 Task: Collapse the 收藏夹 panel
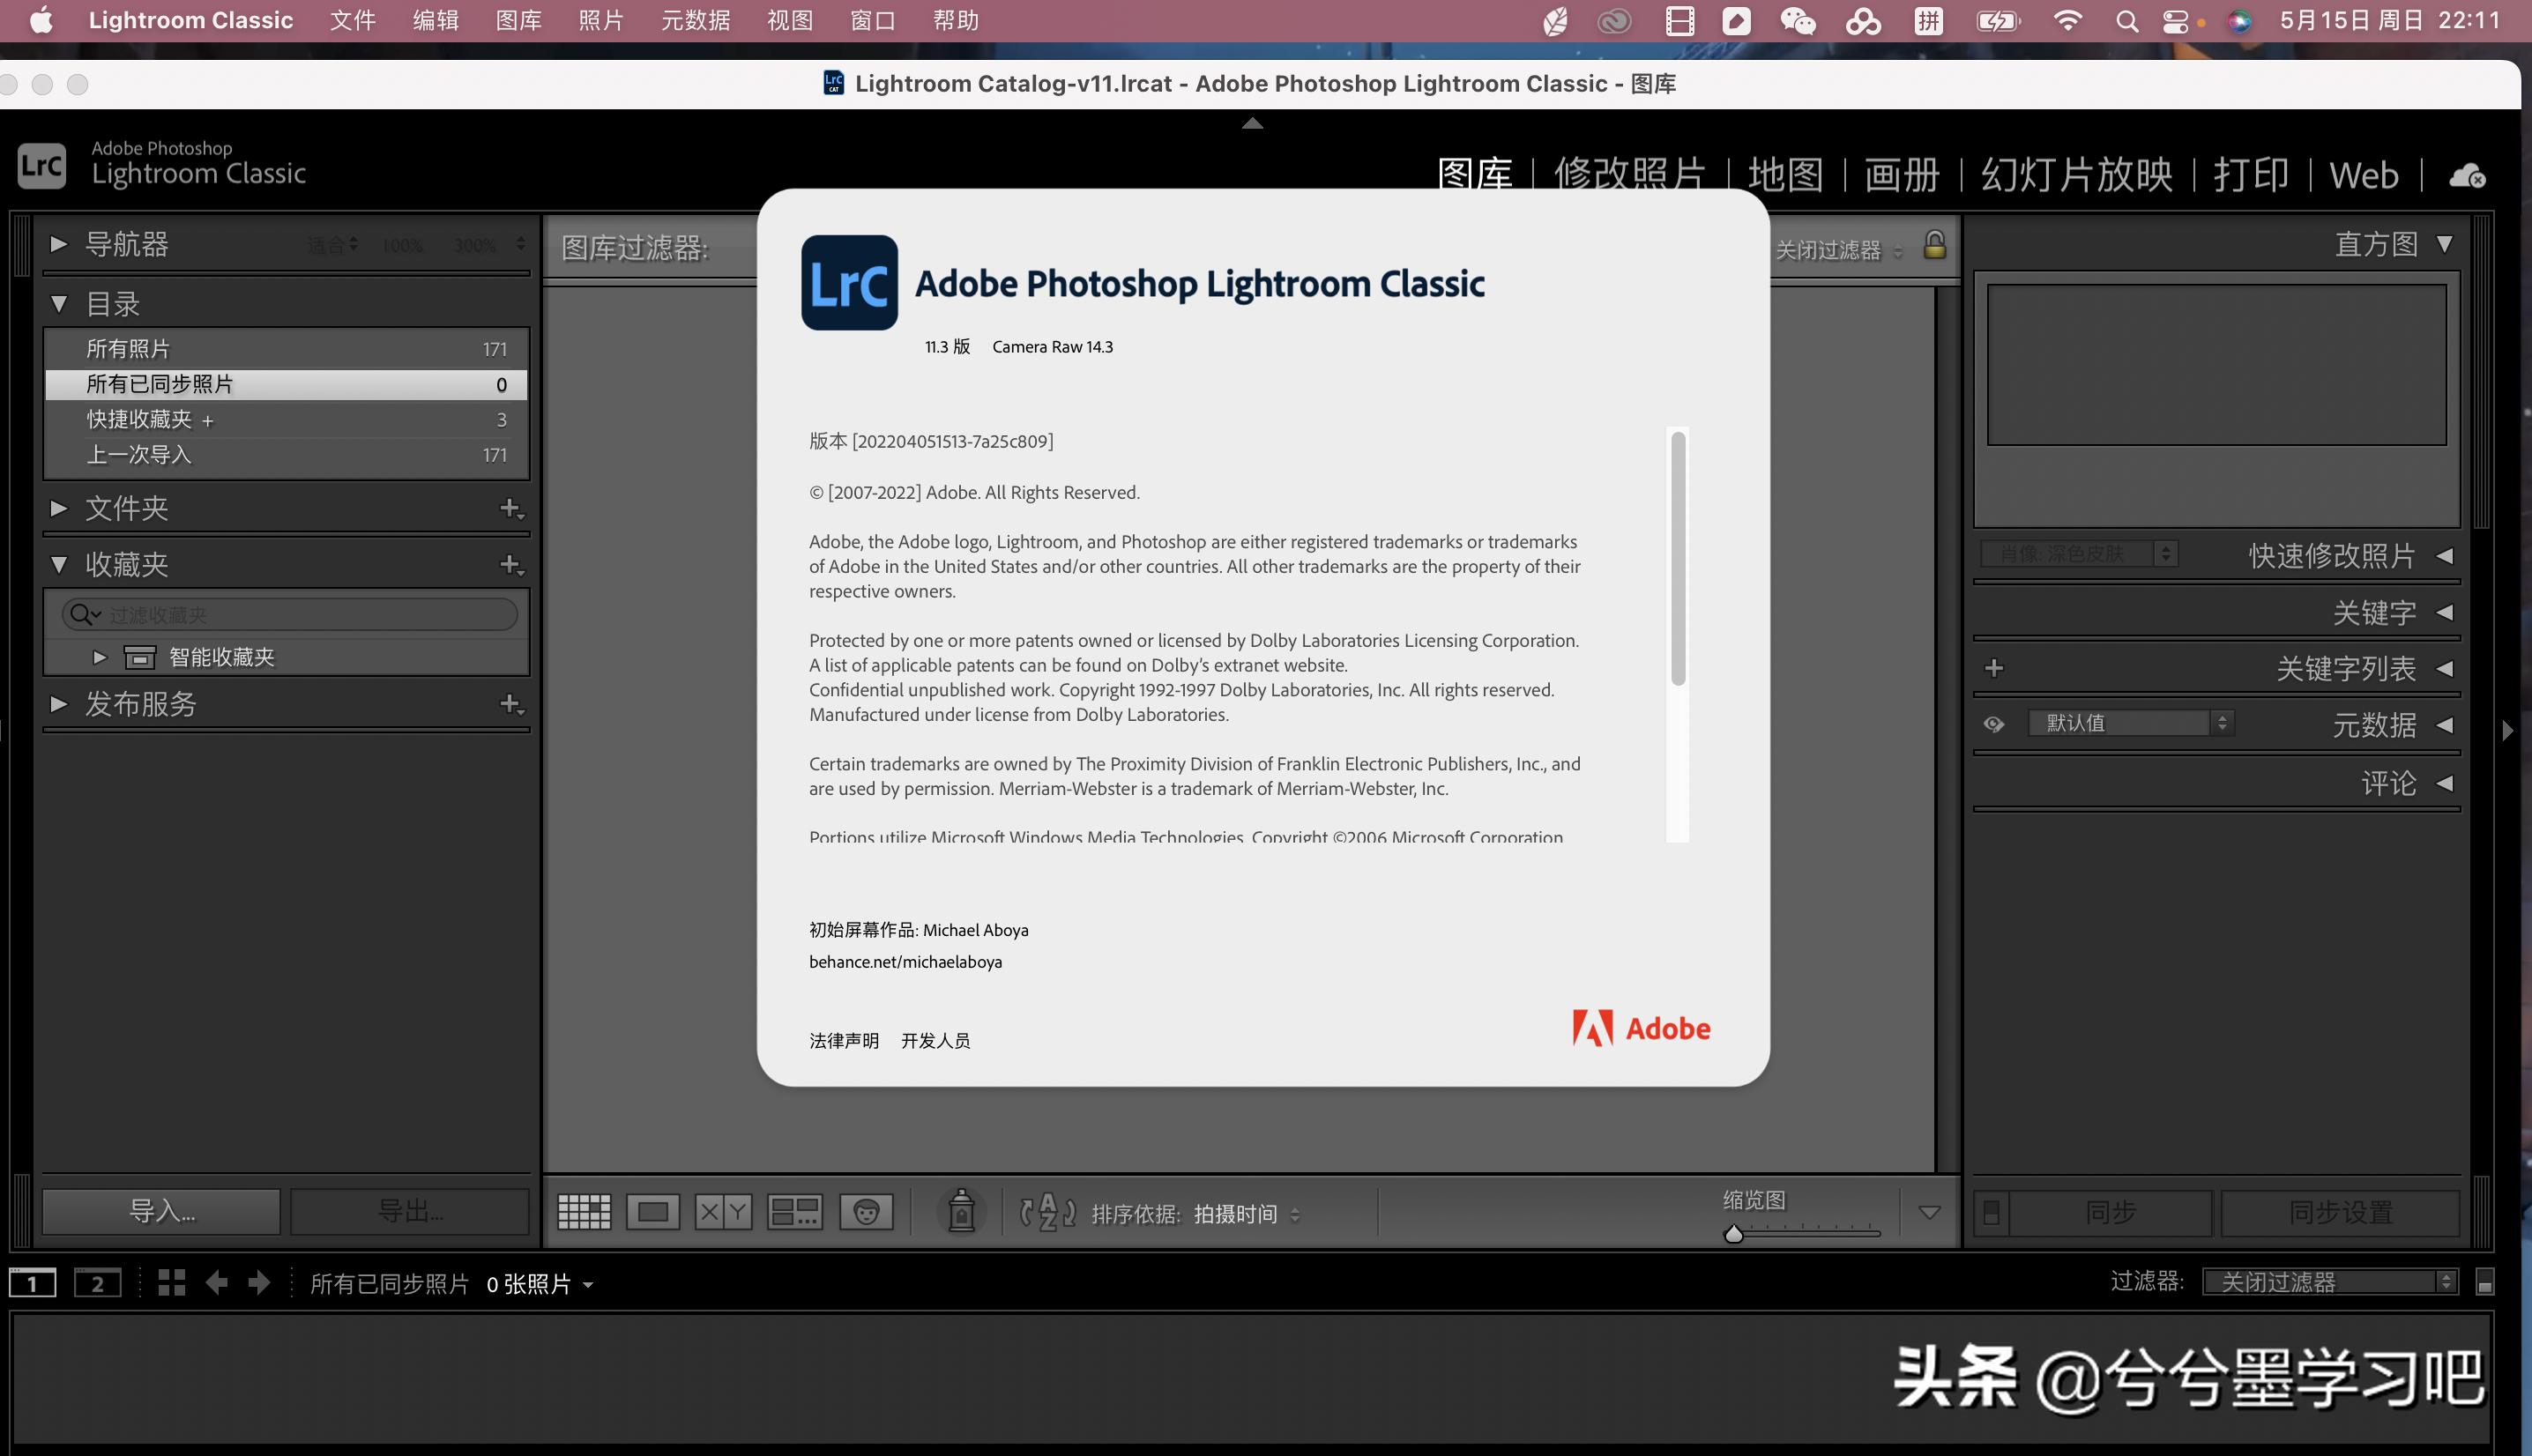pyautogui.click(x=58, y=564)
